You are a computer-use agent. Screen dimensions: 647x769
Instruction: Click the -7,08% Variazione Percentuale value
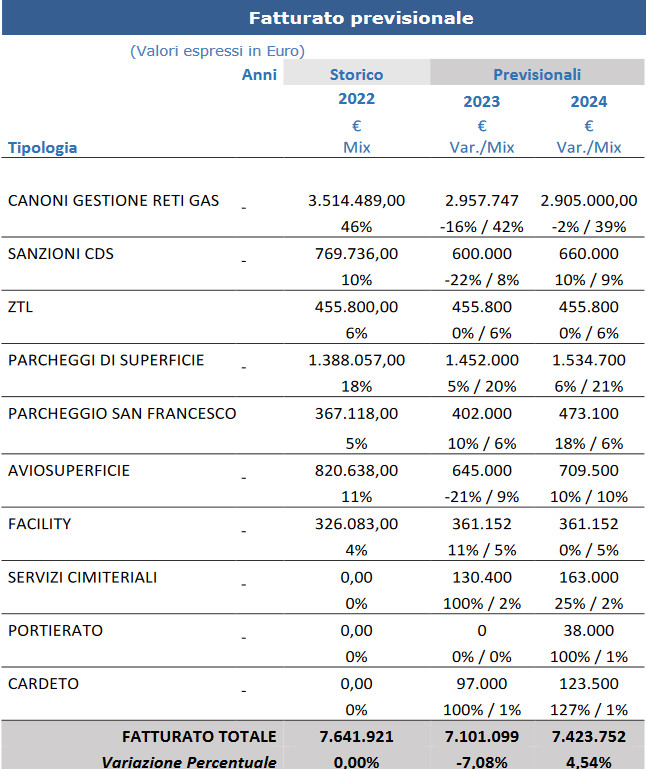[x=482, y=762]
